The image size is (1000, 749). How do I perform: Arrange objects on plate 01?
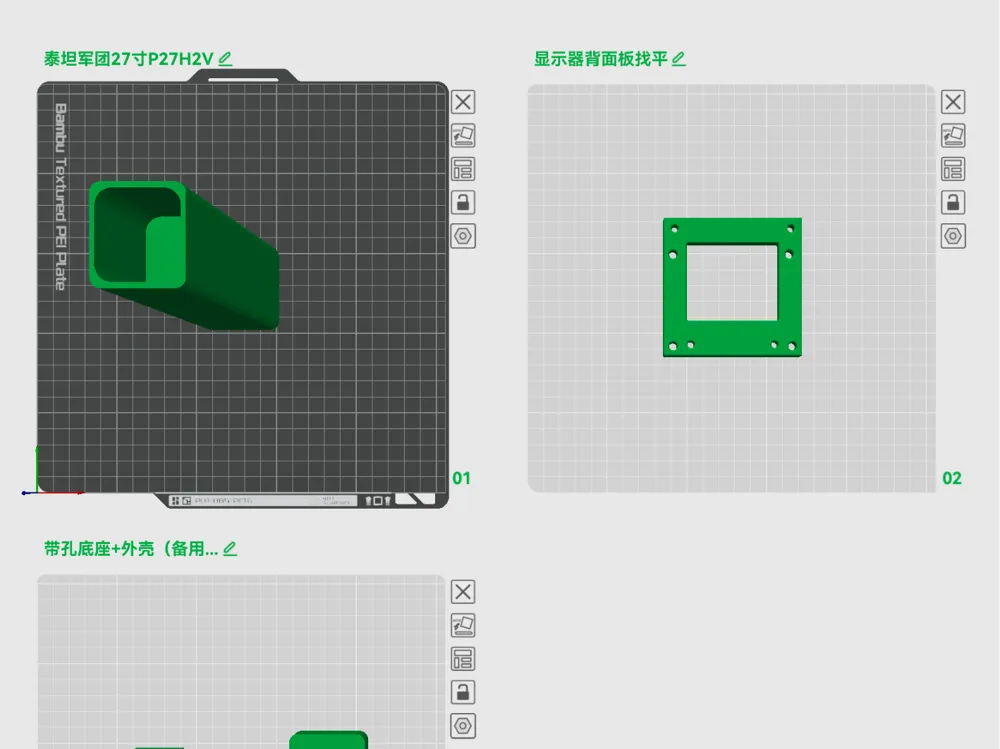(x=463, y=170)
